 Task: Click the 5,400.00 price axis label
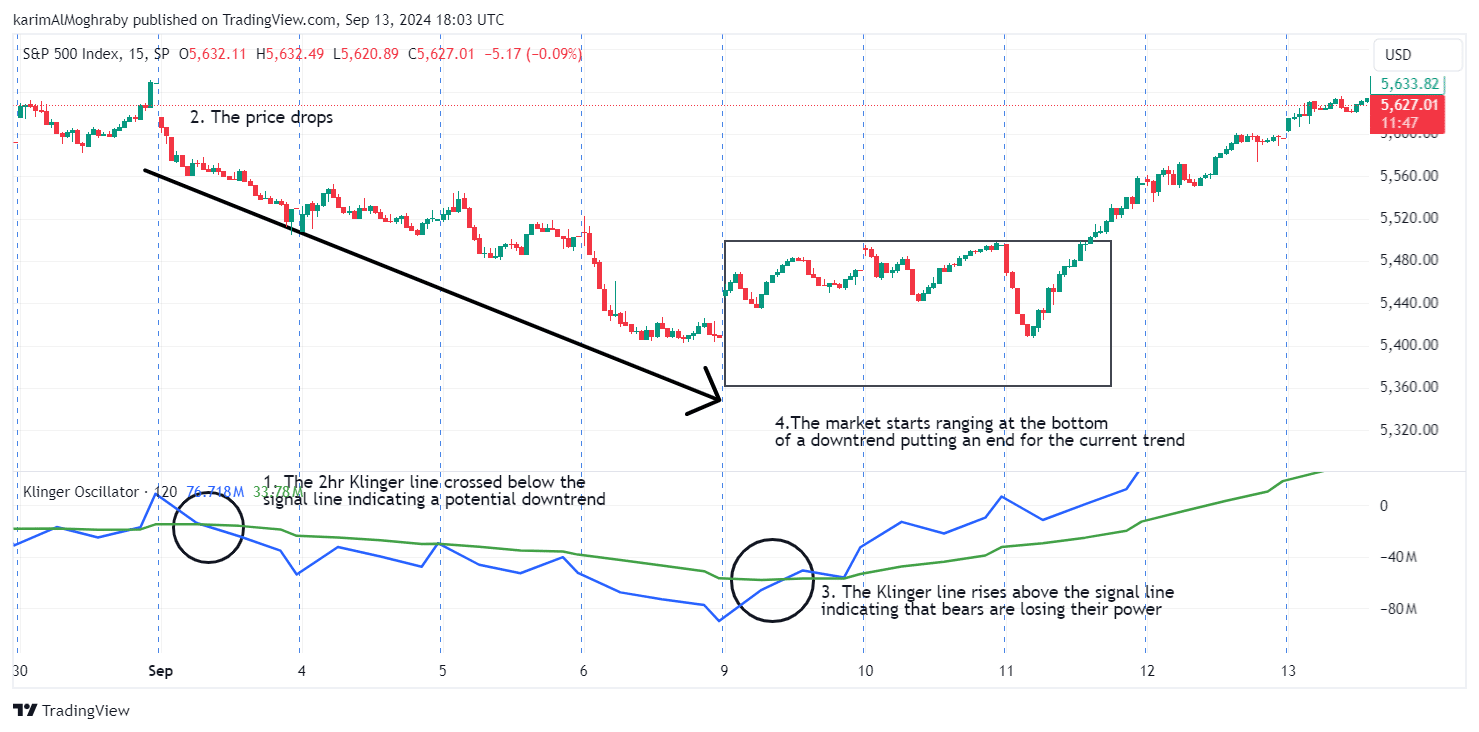1409,345
